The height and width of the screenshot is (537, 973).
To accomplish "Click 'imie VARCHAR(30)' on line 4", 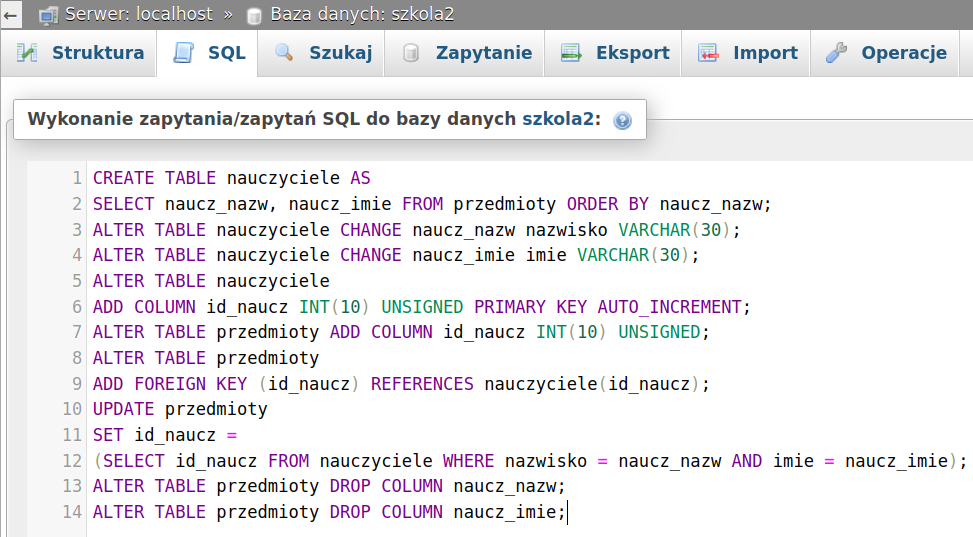I will pos(608,255).
